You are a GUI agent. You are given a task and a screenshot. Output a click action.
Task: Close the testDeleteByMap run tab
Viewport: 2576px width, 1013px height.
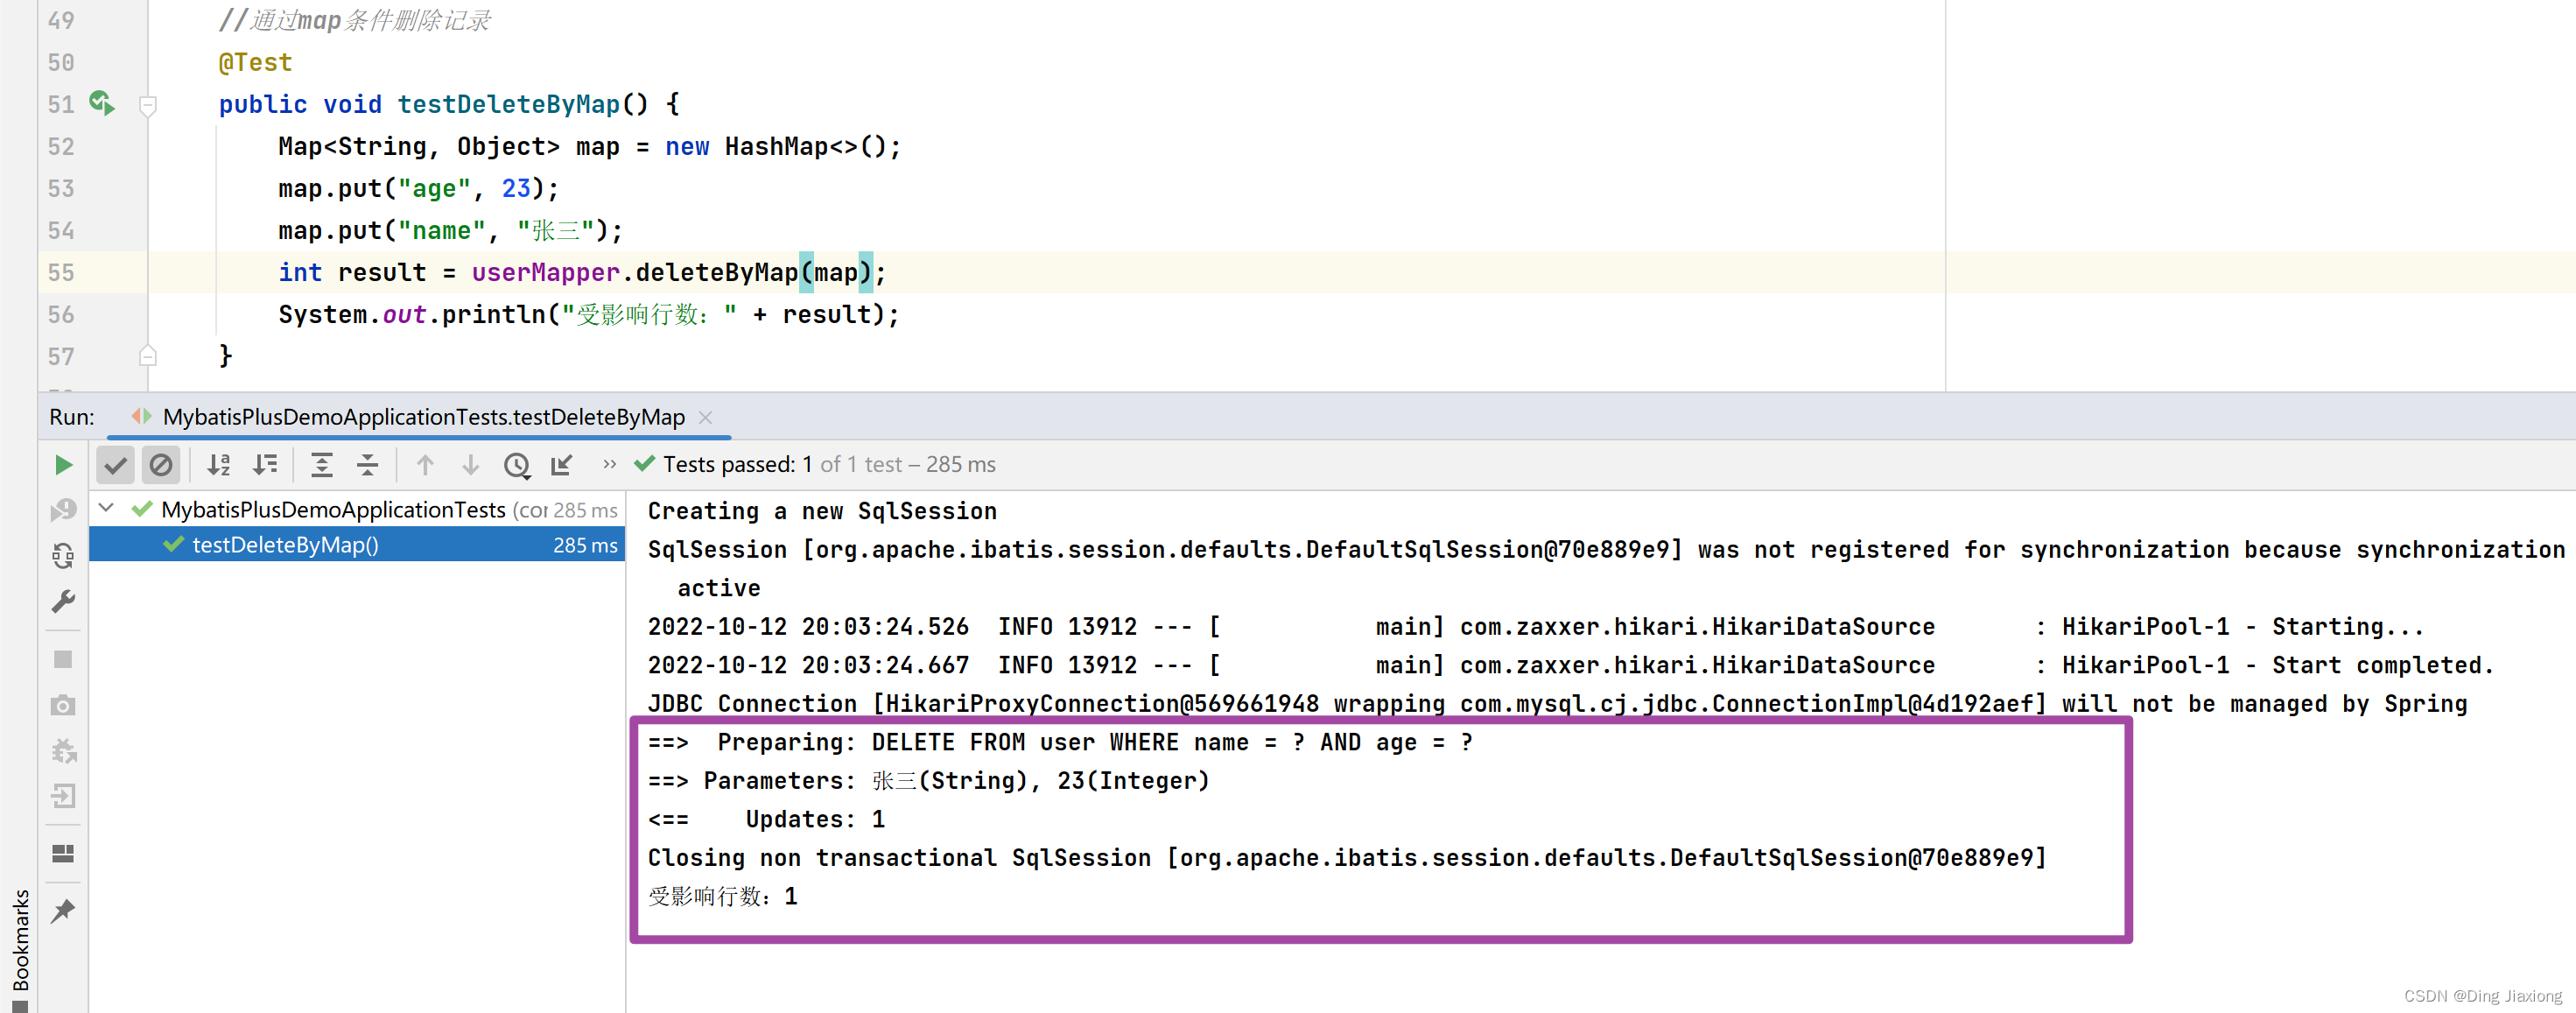click(x=705, y=417)
